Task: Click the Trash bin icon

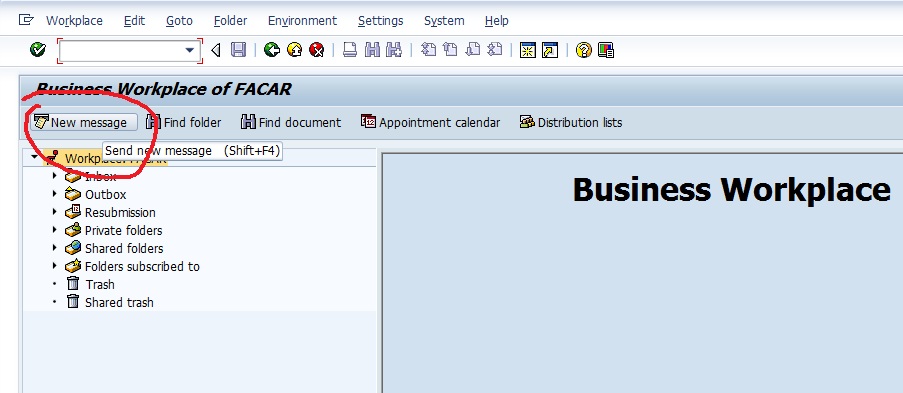Action: pyautogui.click(x=73, y=284)
